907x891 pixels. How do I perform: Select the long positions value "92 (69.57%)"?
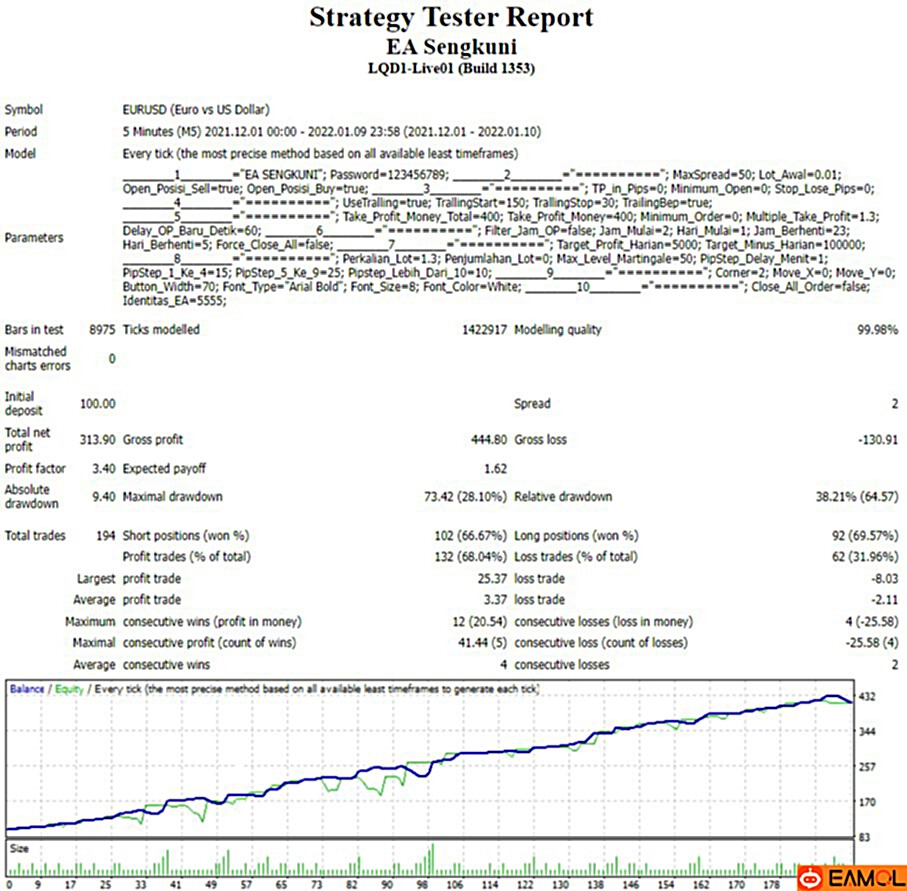865,535
